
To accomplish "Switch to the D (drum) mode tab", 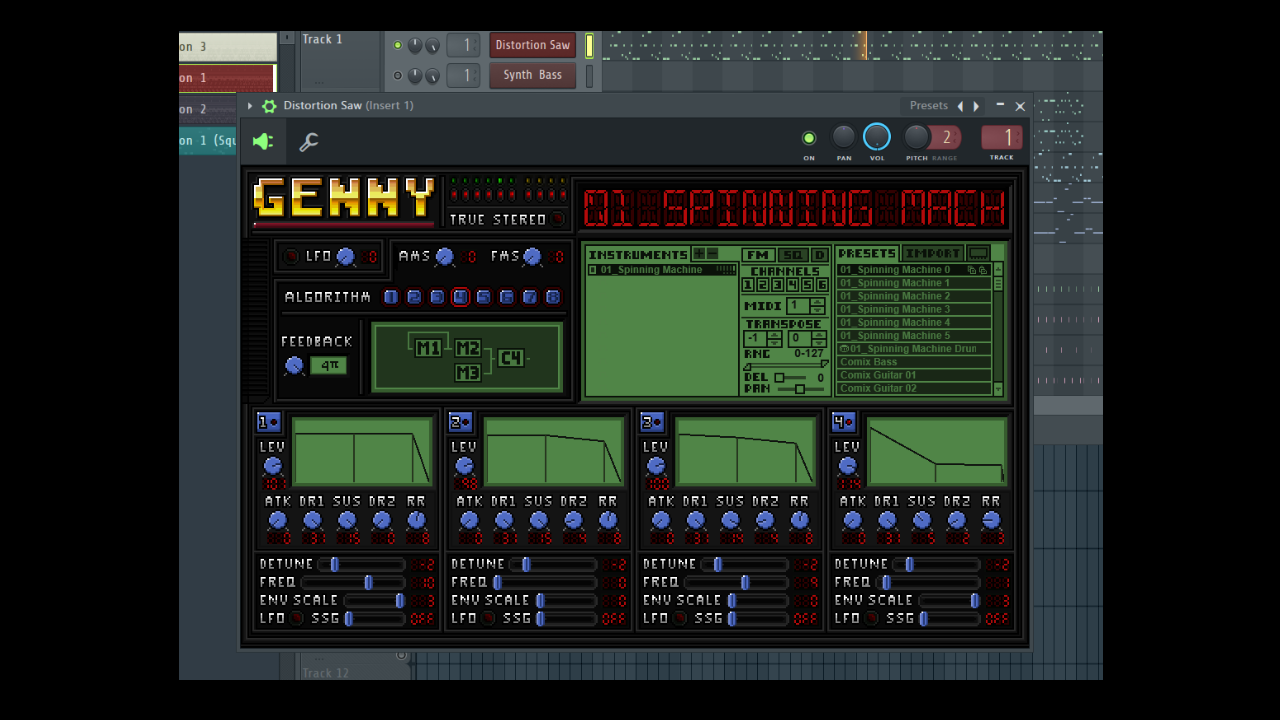I will (x=820, y=255).
